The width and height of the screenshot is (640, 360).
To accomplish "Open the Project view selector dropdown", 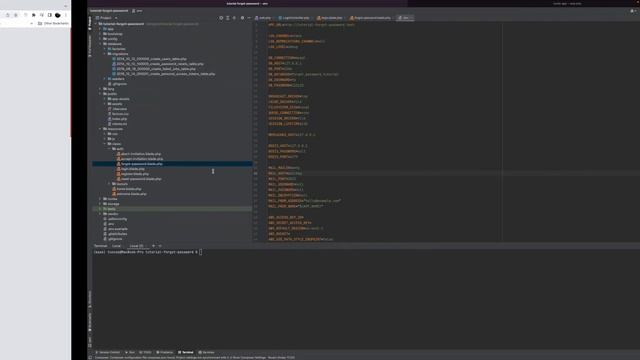I will pyautogui.click(x=107, y=18).
